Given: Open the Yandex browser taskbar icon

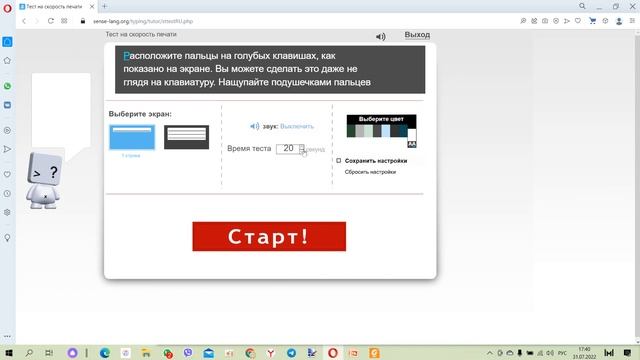Looking at the screenshot, I should 271,353.
